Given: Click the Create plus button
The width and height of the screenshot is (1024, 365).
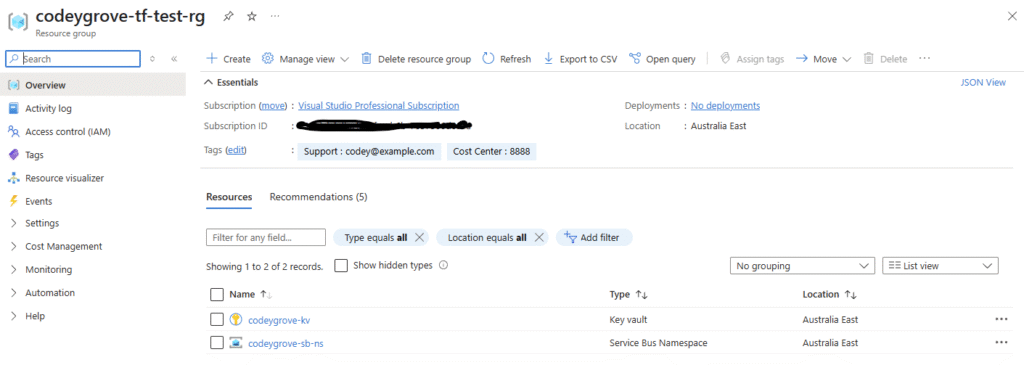Looking at the screenshot, I should coord(229,59).
